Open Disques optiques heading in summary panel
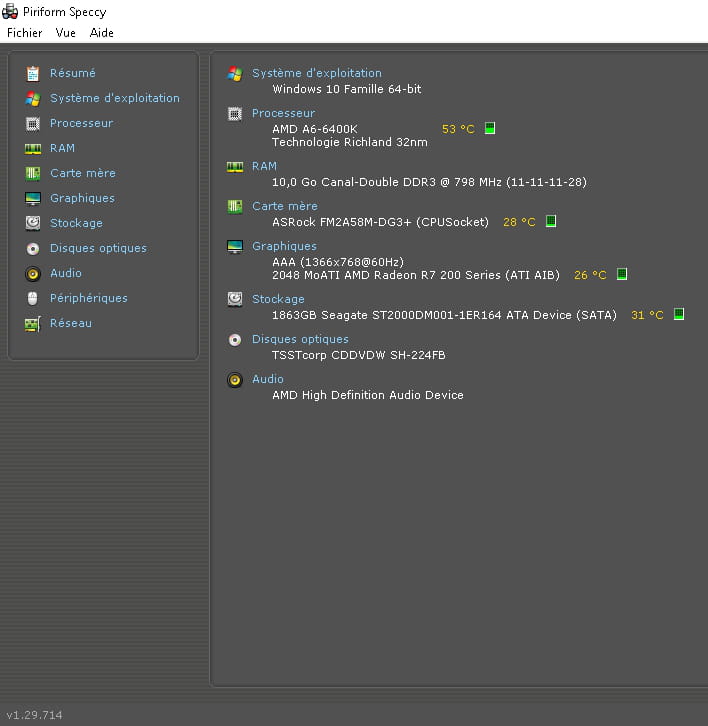The image size is (708, 726). (301, 339)
